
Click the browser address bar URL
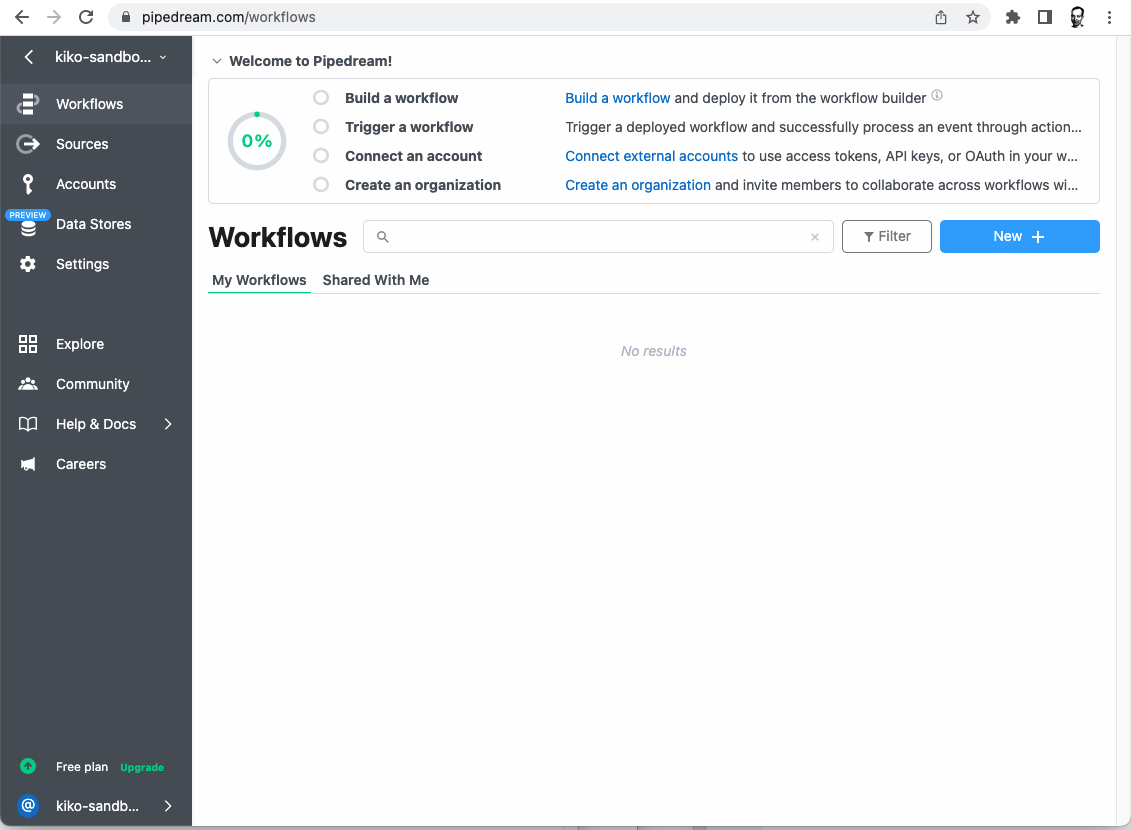[228, 17]
